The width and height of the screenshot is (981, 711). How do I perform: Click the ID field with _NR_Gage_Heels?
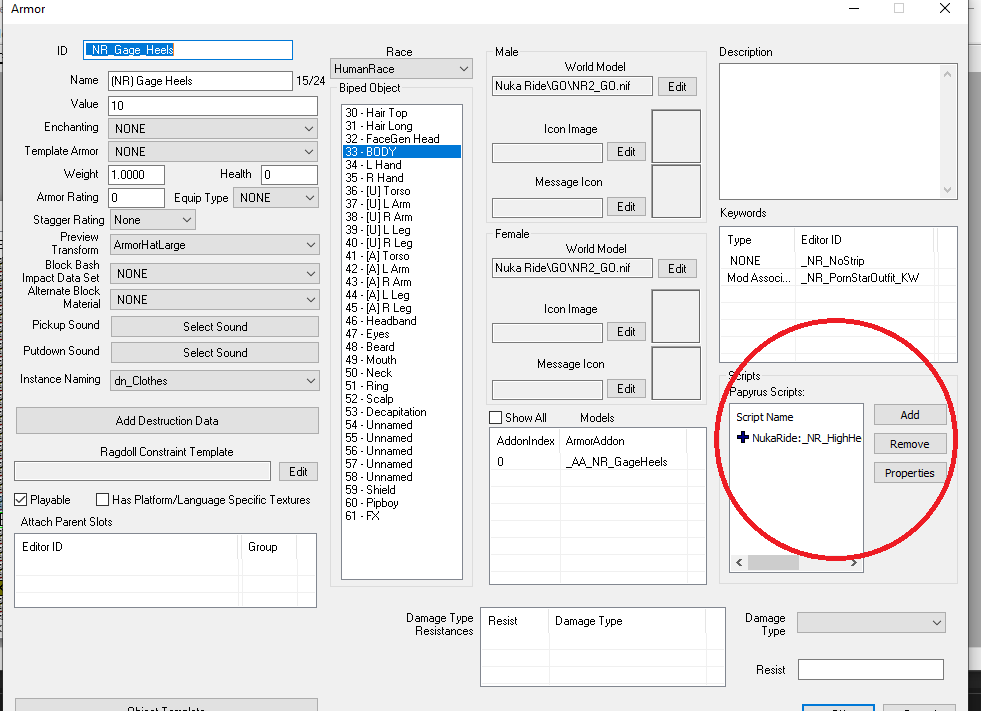coord(188,50)
